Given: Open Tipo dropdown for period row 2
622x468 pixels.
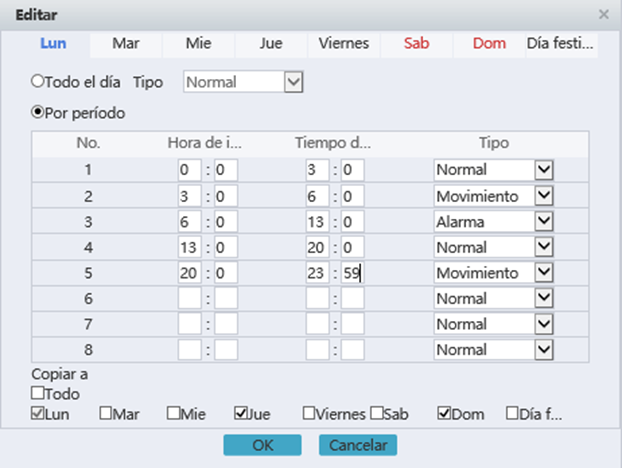Looking at the screenshot, I should [x=544, y=197].
